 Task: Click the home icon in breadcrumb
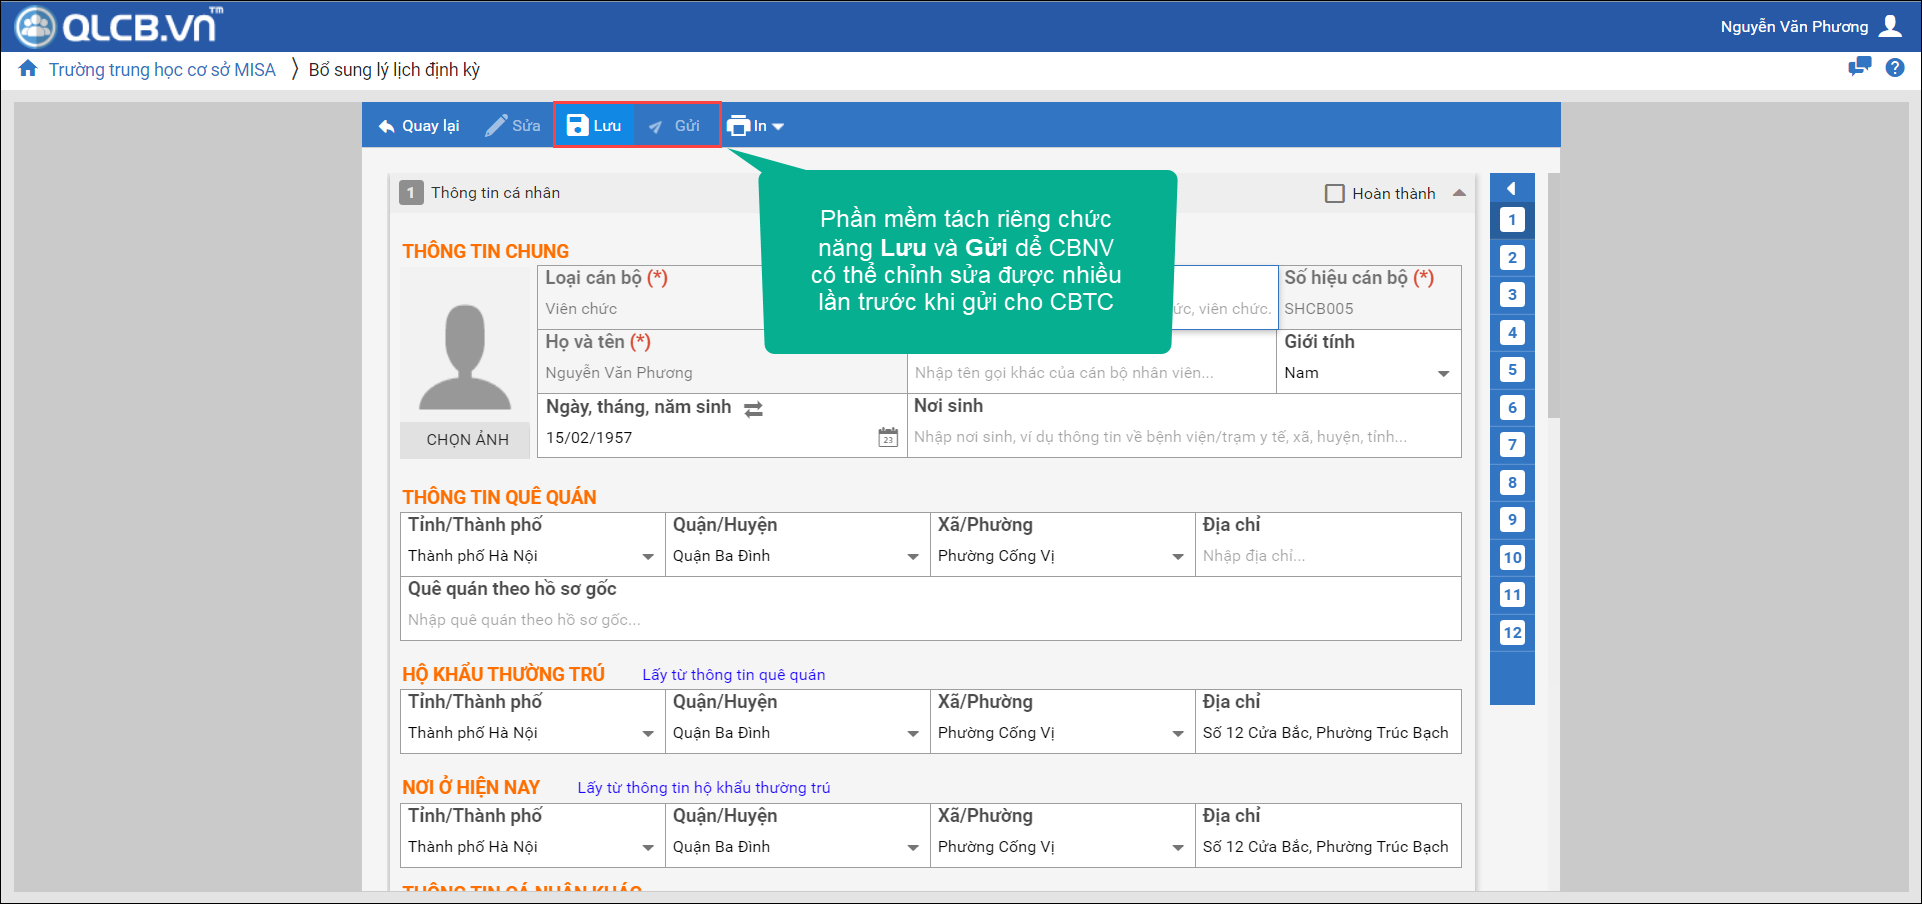[x=28, y=69]
